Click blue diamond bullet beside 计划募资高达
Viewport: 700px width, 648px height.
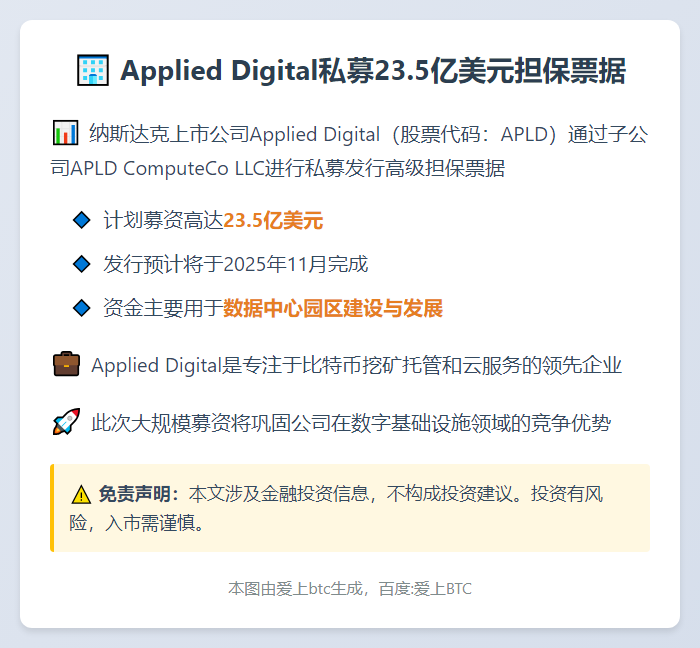[82, 220]
